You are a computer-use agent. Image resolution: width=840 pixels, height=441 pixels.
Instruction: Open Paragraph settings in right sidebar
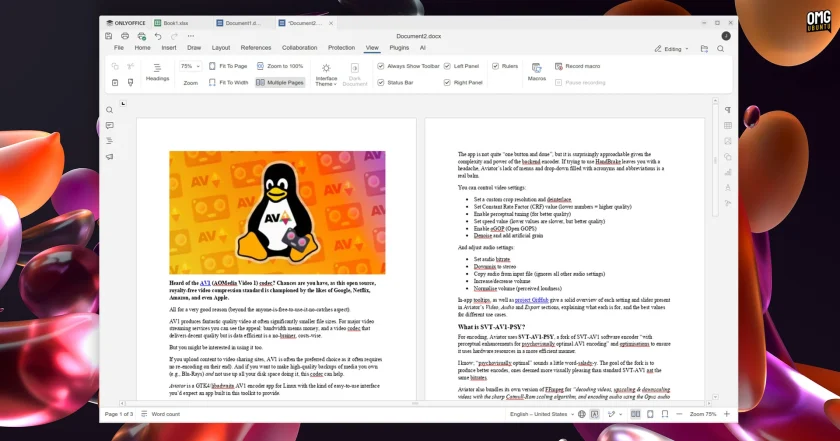point(728,110)
